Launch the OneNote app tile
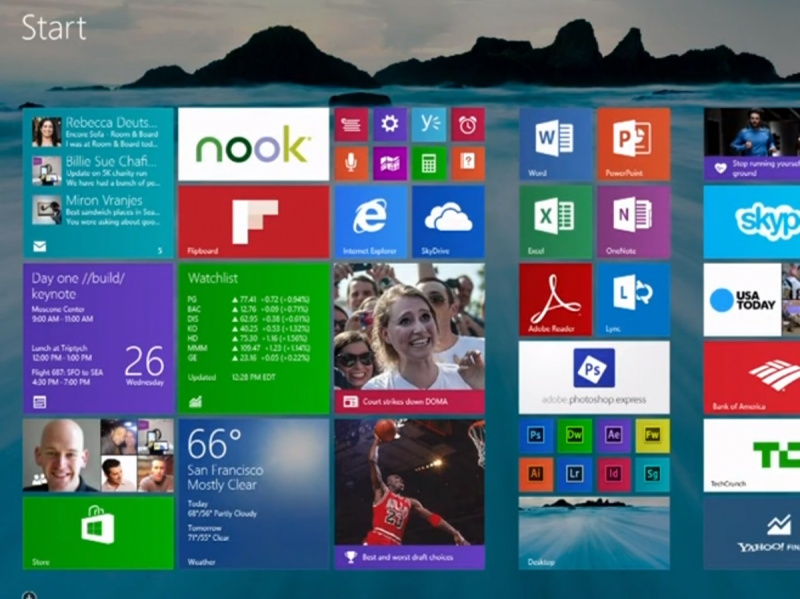This screenshot has height=599, width=800. (x=633, y=222)
